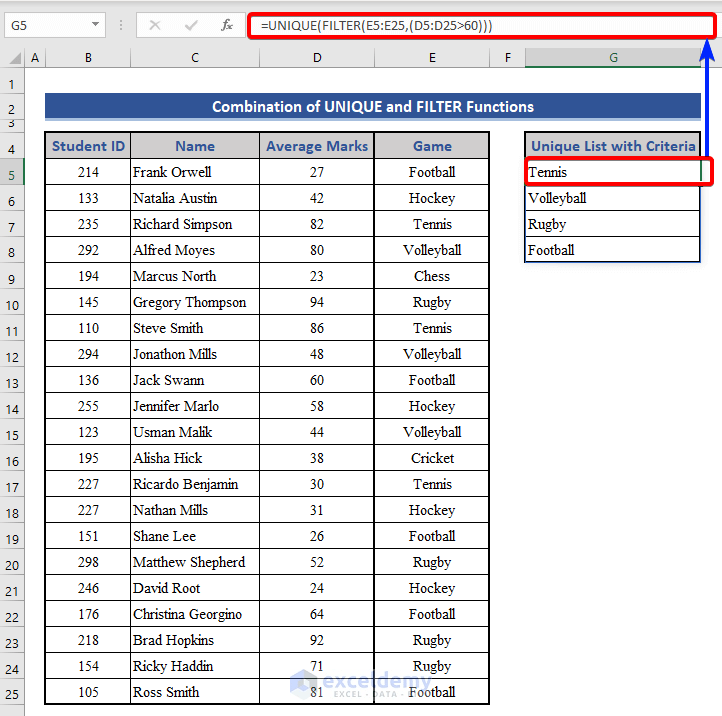The height and width of the screenshot is (716, 722).
Task: Select column B header
Action: pos(88,58)
